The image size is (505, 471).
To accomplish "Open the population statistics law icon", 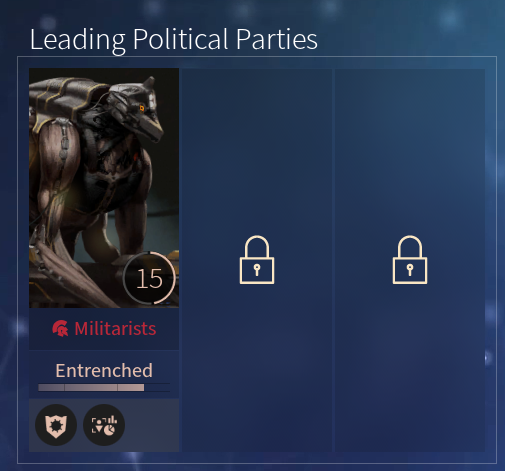I will (x=104, y=425).
